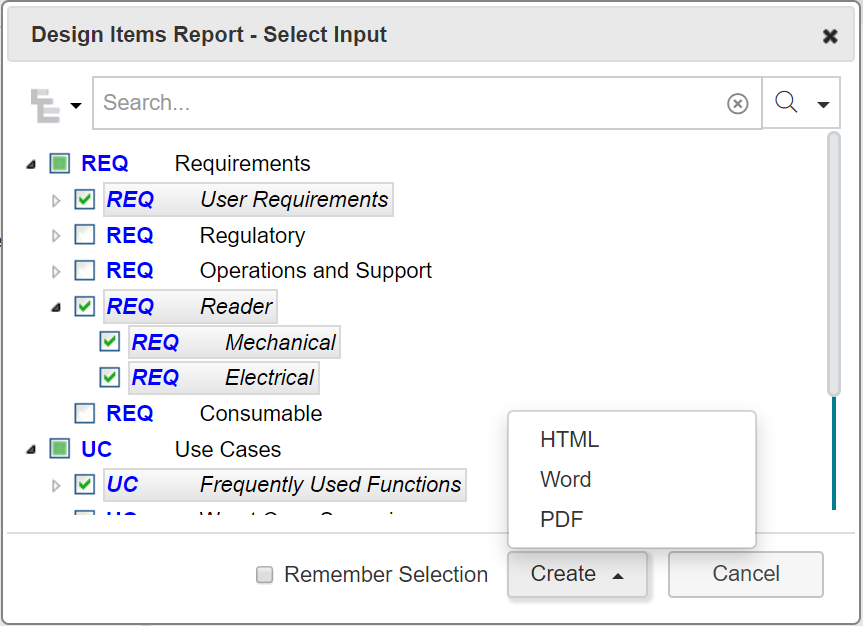
Task: Enable the Remember Selection checkbox
Action: [265, 575]
